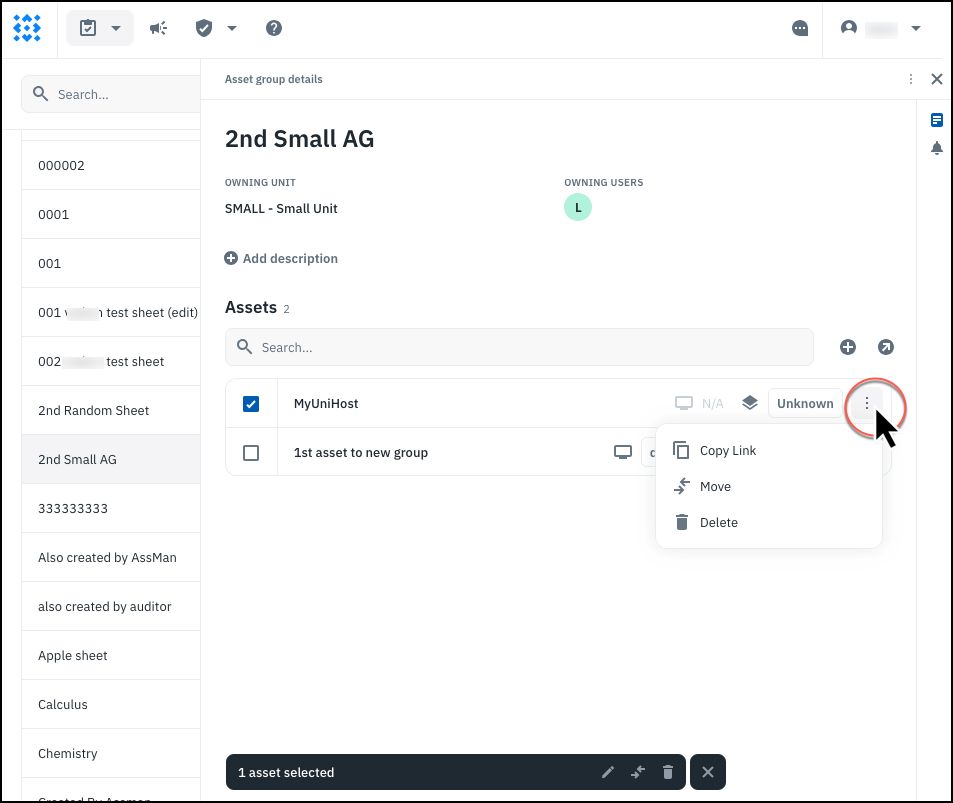The width and height of the screenshot is (953, 803).
Task: Uncheck the MyUniHost checkbox
Action: click(x=251, y=404)
